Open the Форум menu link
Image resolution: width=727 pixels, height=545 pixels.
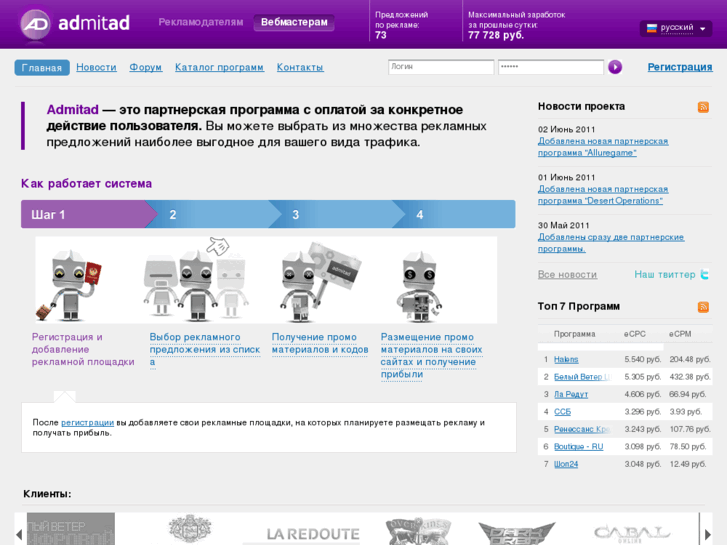pyautogui.click(x=146, y=67)
